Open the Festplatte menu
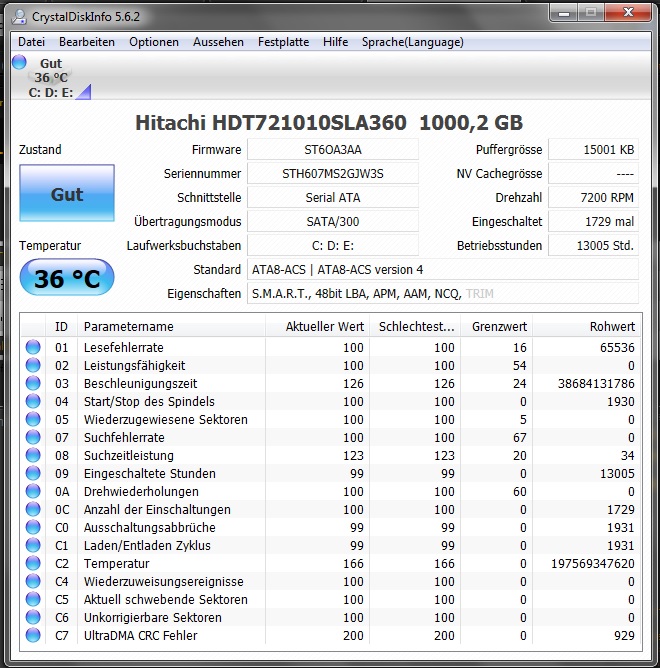 (x=283, y=42)
